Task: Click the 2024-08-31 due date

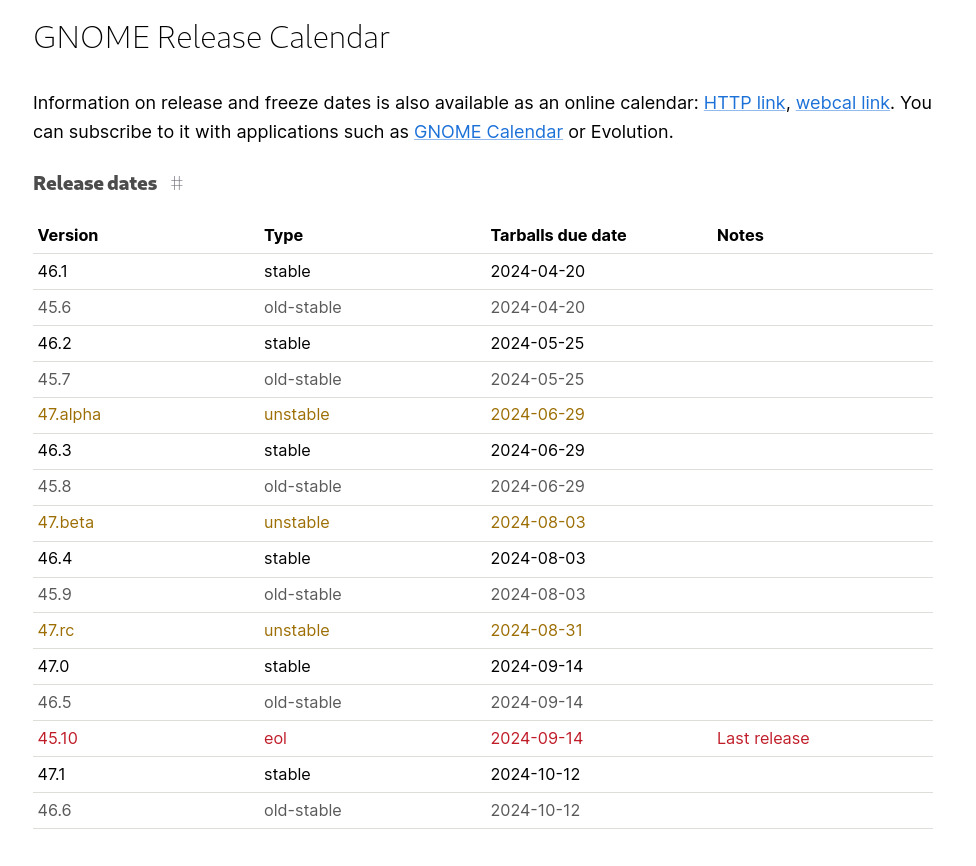Action: pos(537,631)
